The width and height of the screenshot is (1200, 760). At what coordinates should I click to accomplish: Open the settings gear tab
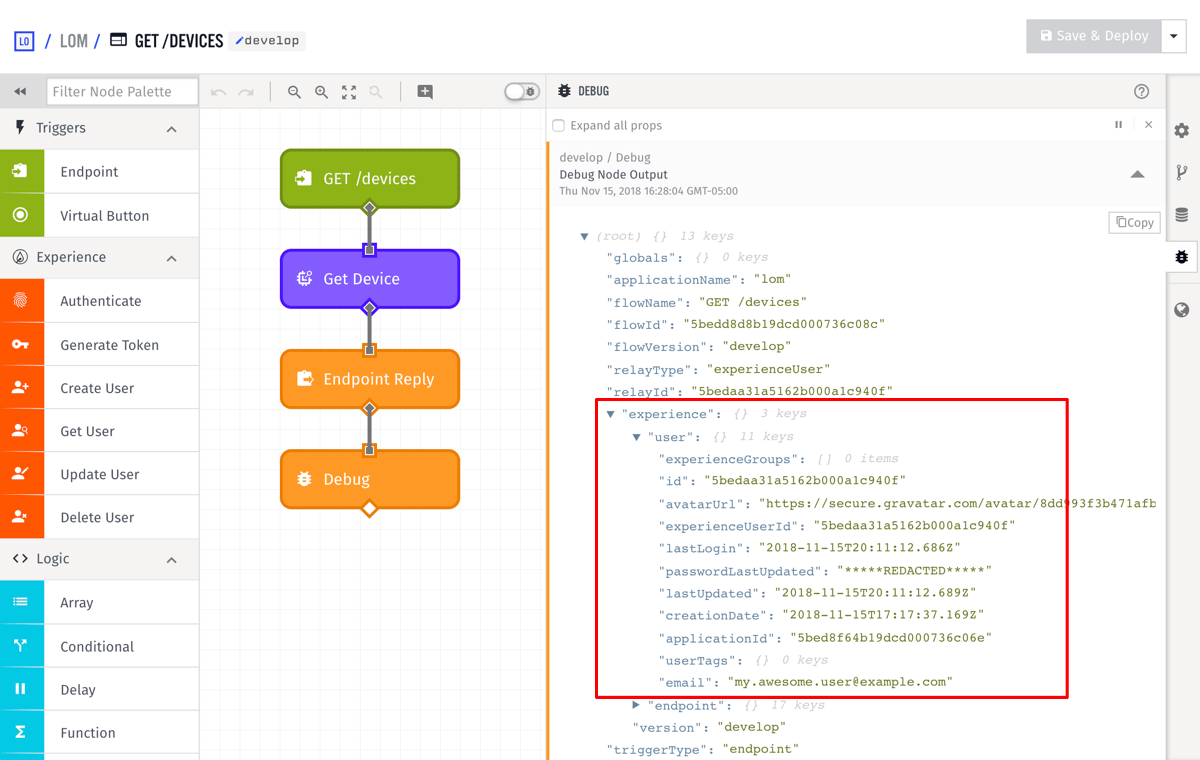pos(1182,131)
